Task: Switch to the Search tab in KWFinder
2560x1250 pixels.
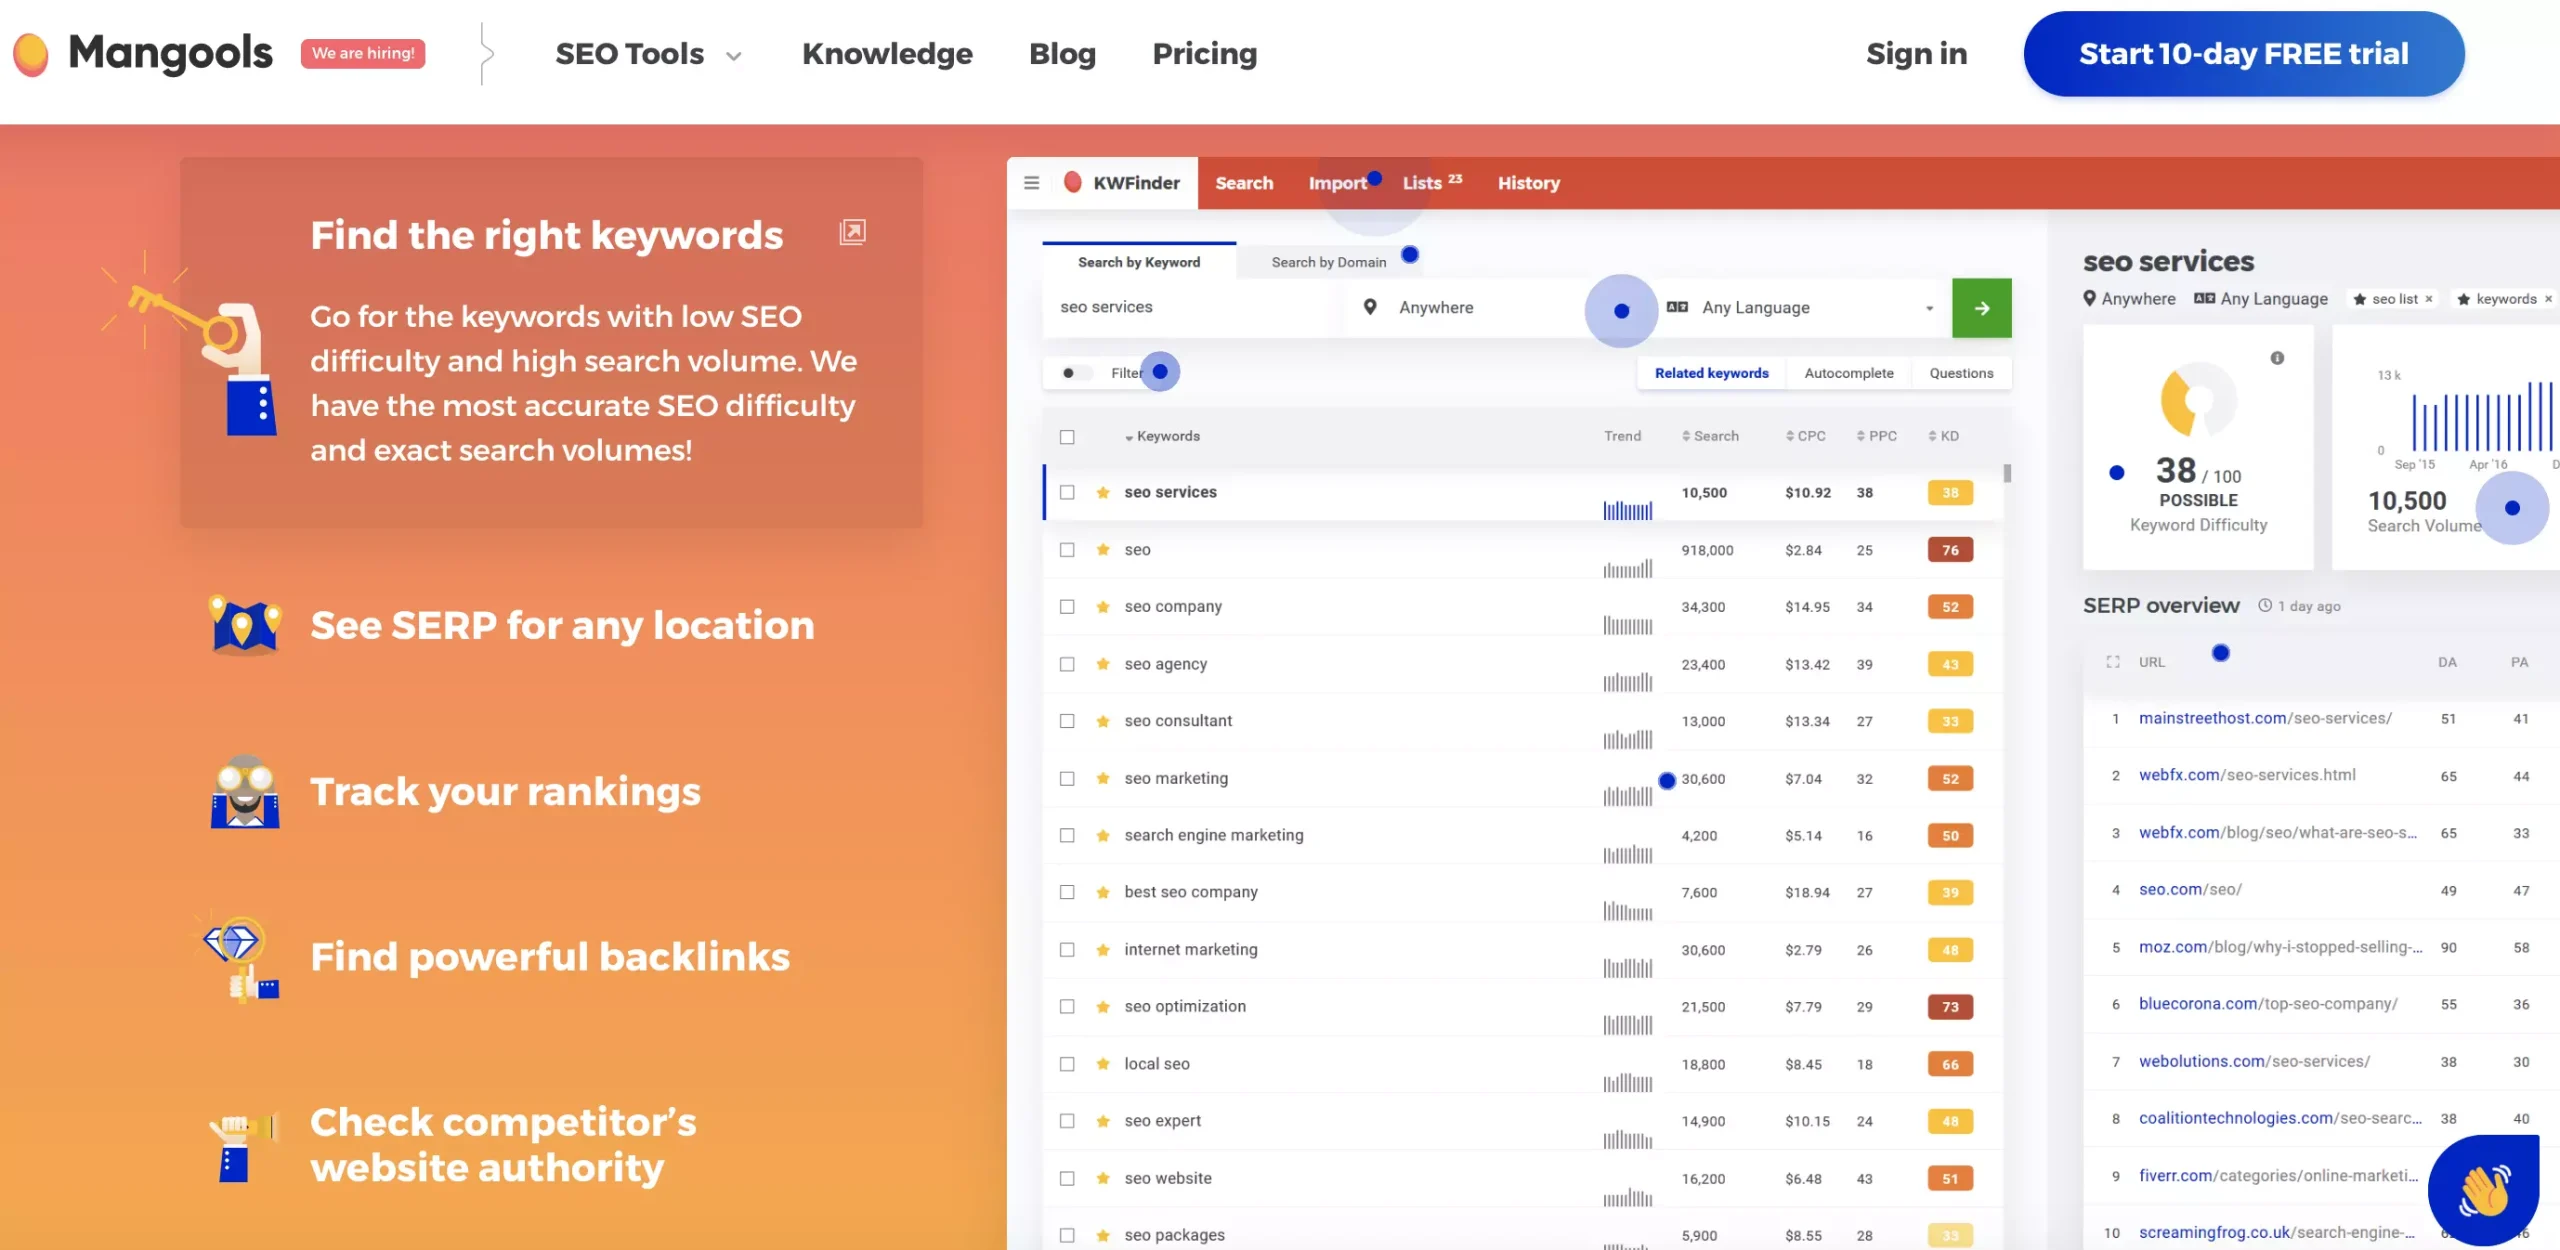Action: [x=1244, y=183]
